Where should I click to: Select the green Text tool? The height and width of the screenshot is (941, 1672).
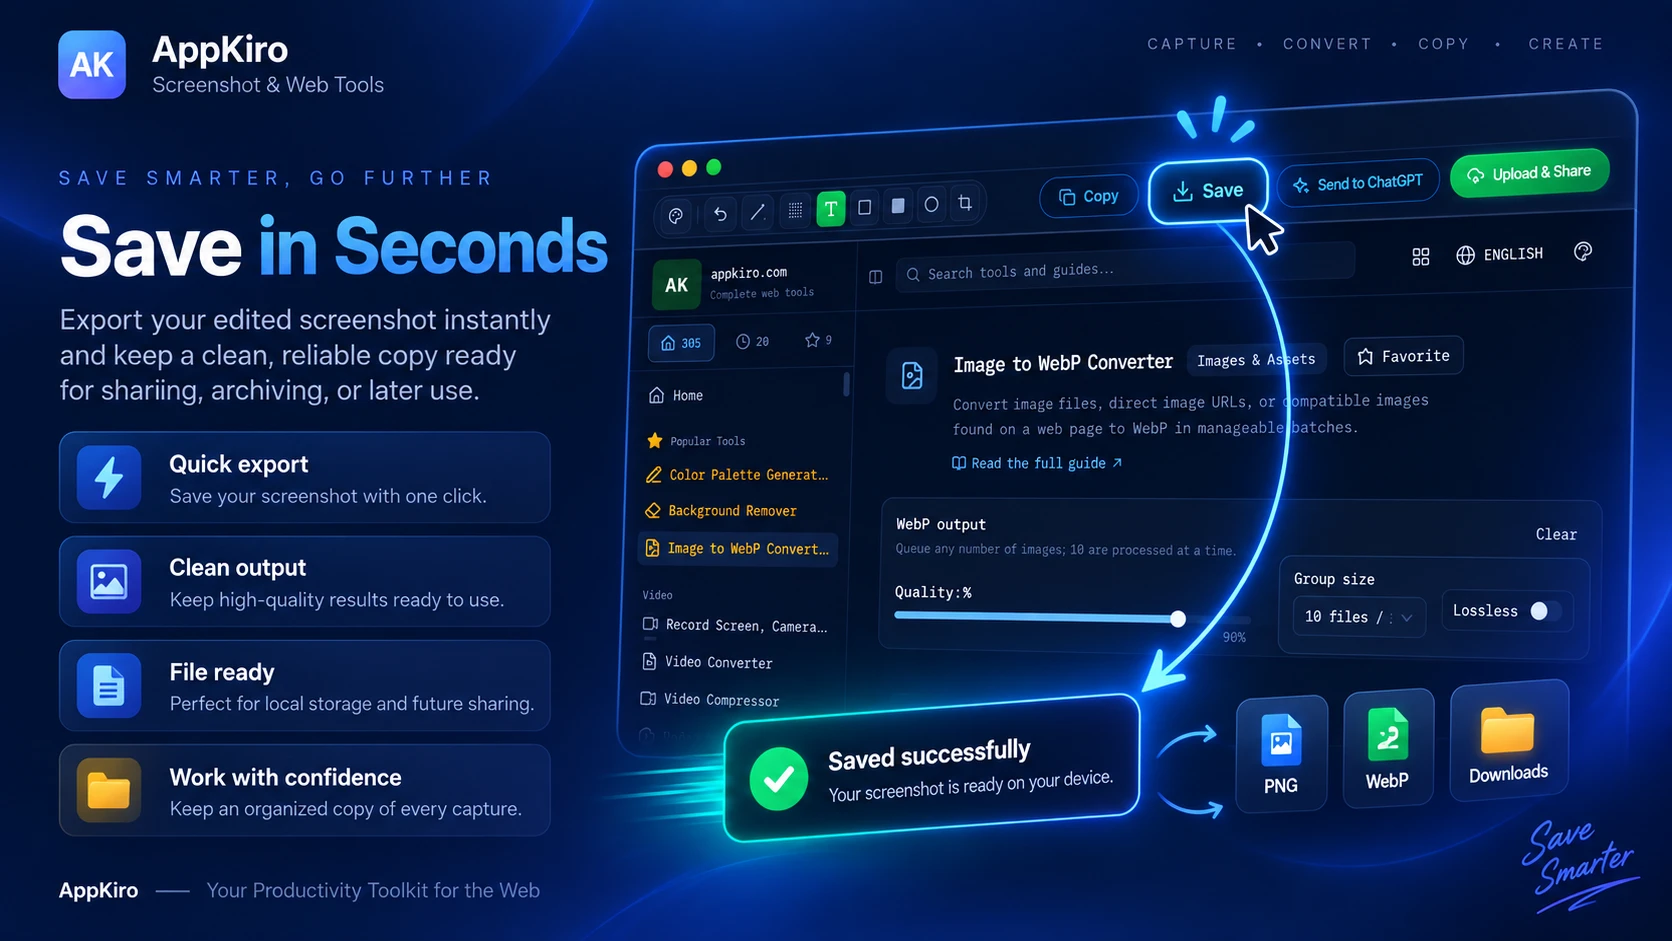coord(831,209)
